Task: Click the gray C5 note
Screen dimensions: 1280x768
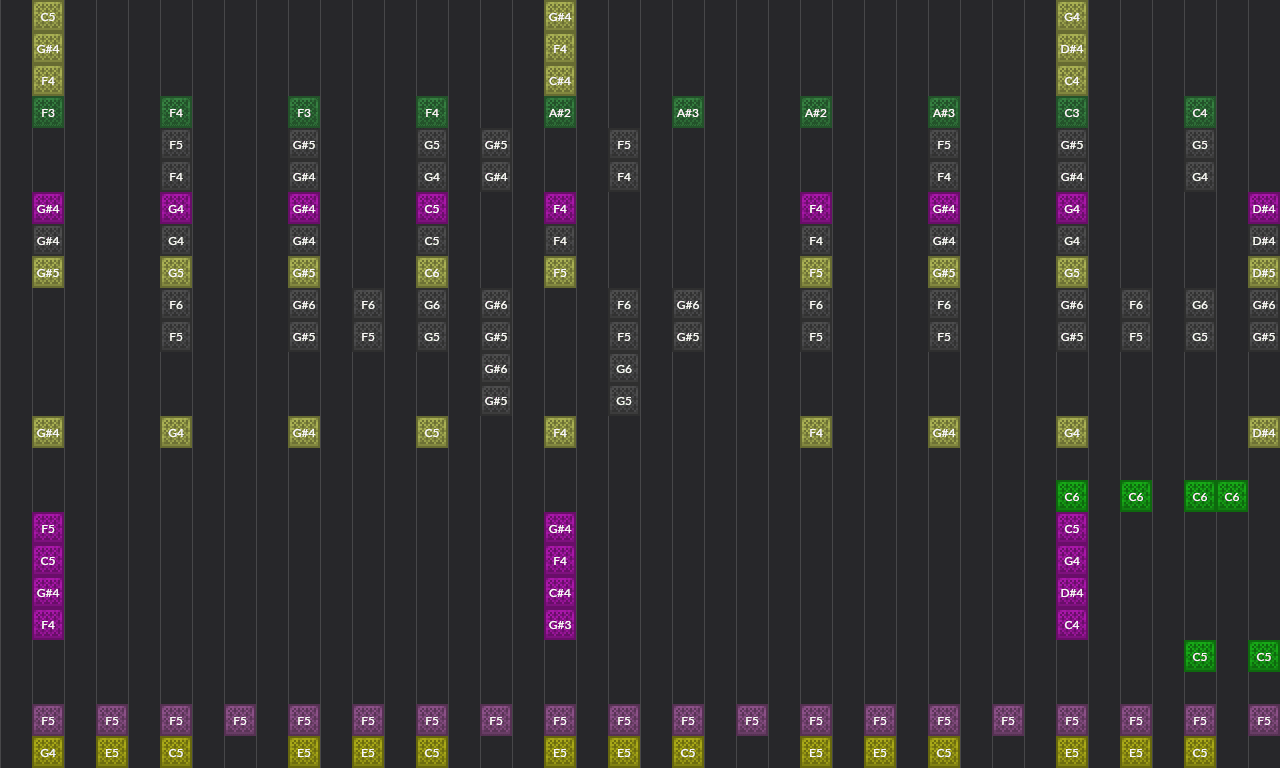Action: click(432, 241)
